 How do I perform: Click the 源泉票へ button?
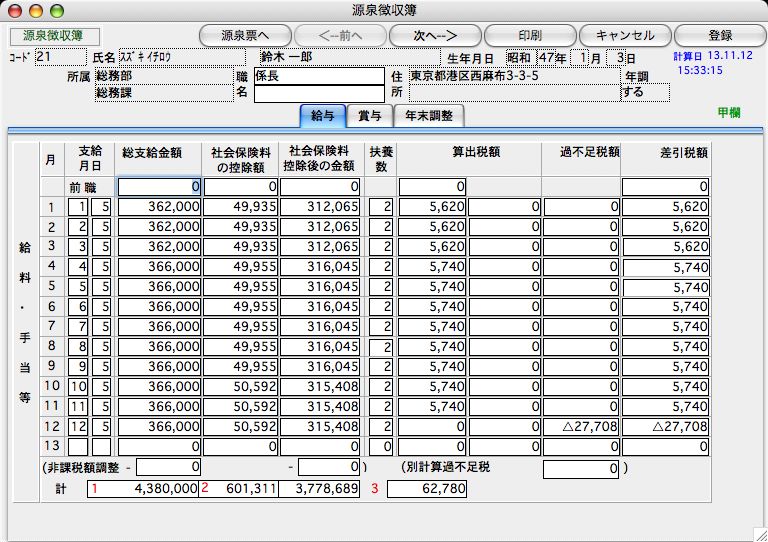(245, 35)
